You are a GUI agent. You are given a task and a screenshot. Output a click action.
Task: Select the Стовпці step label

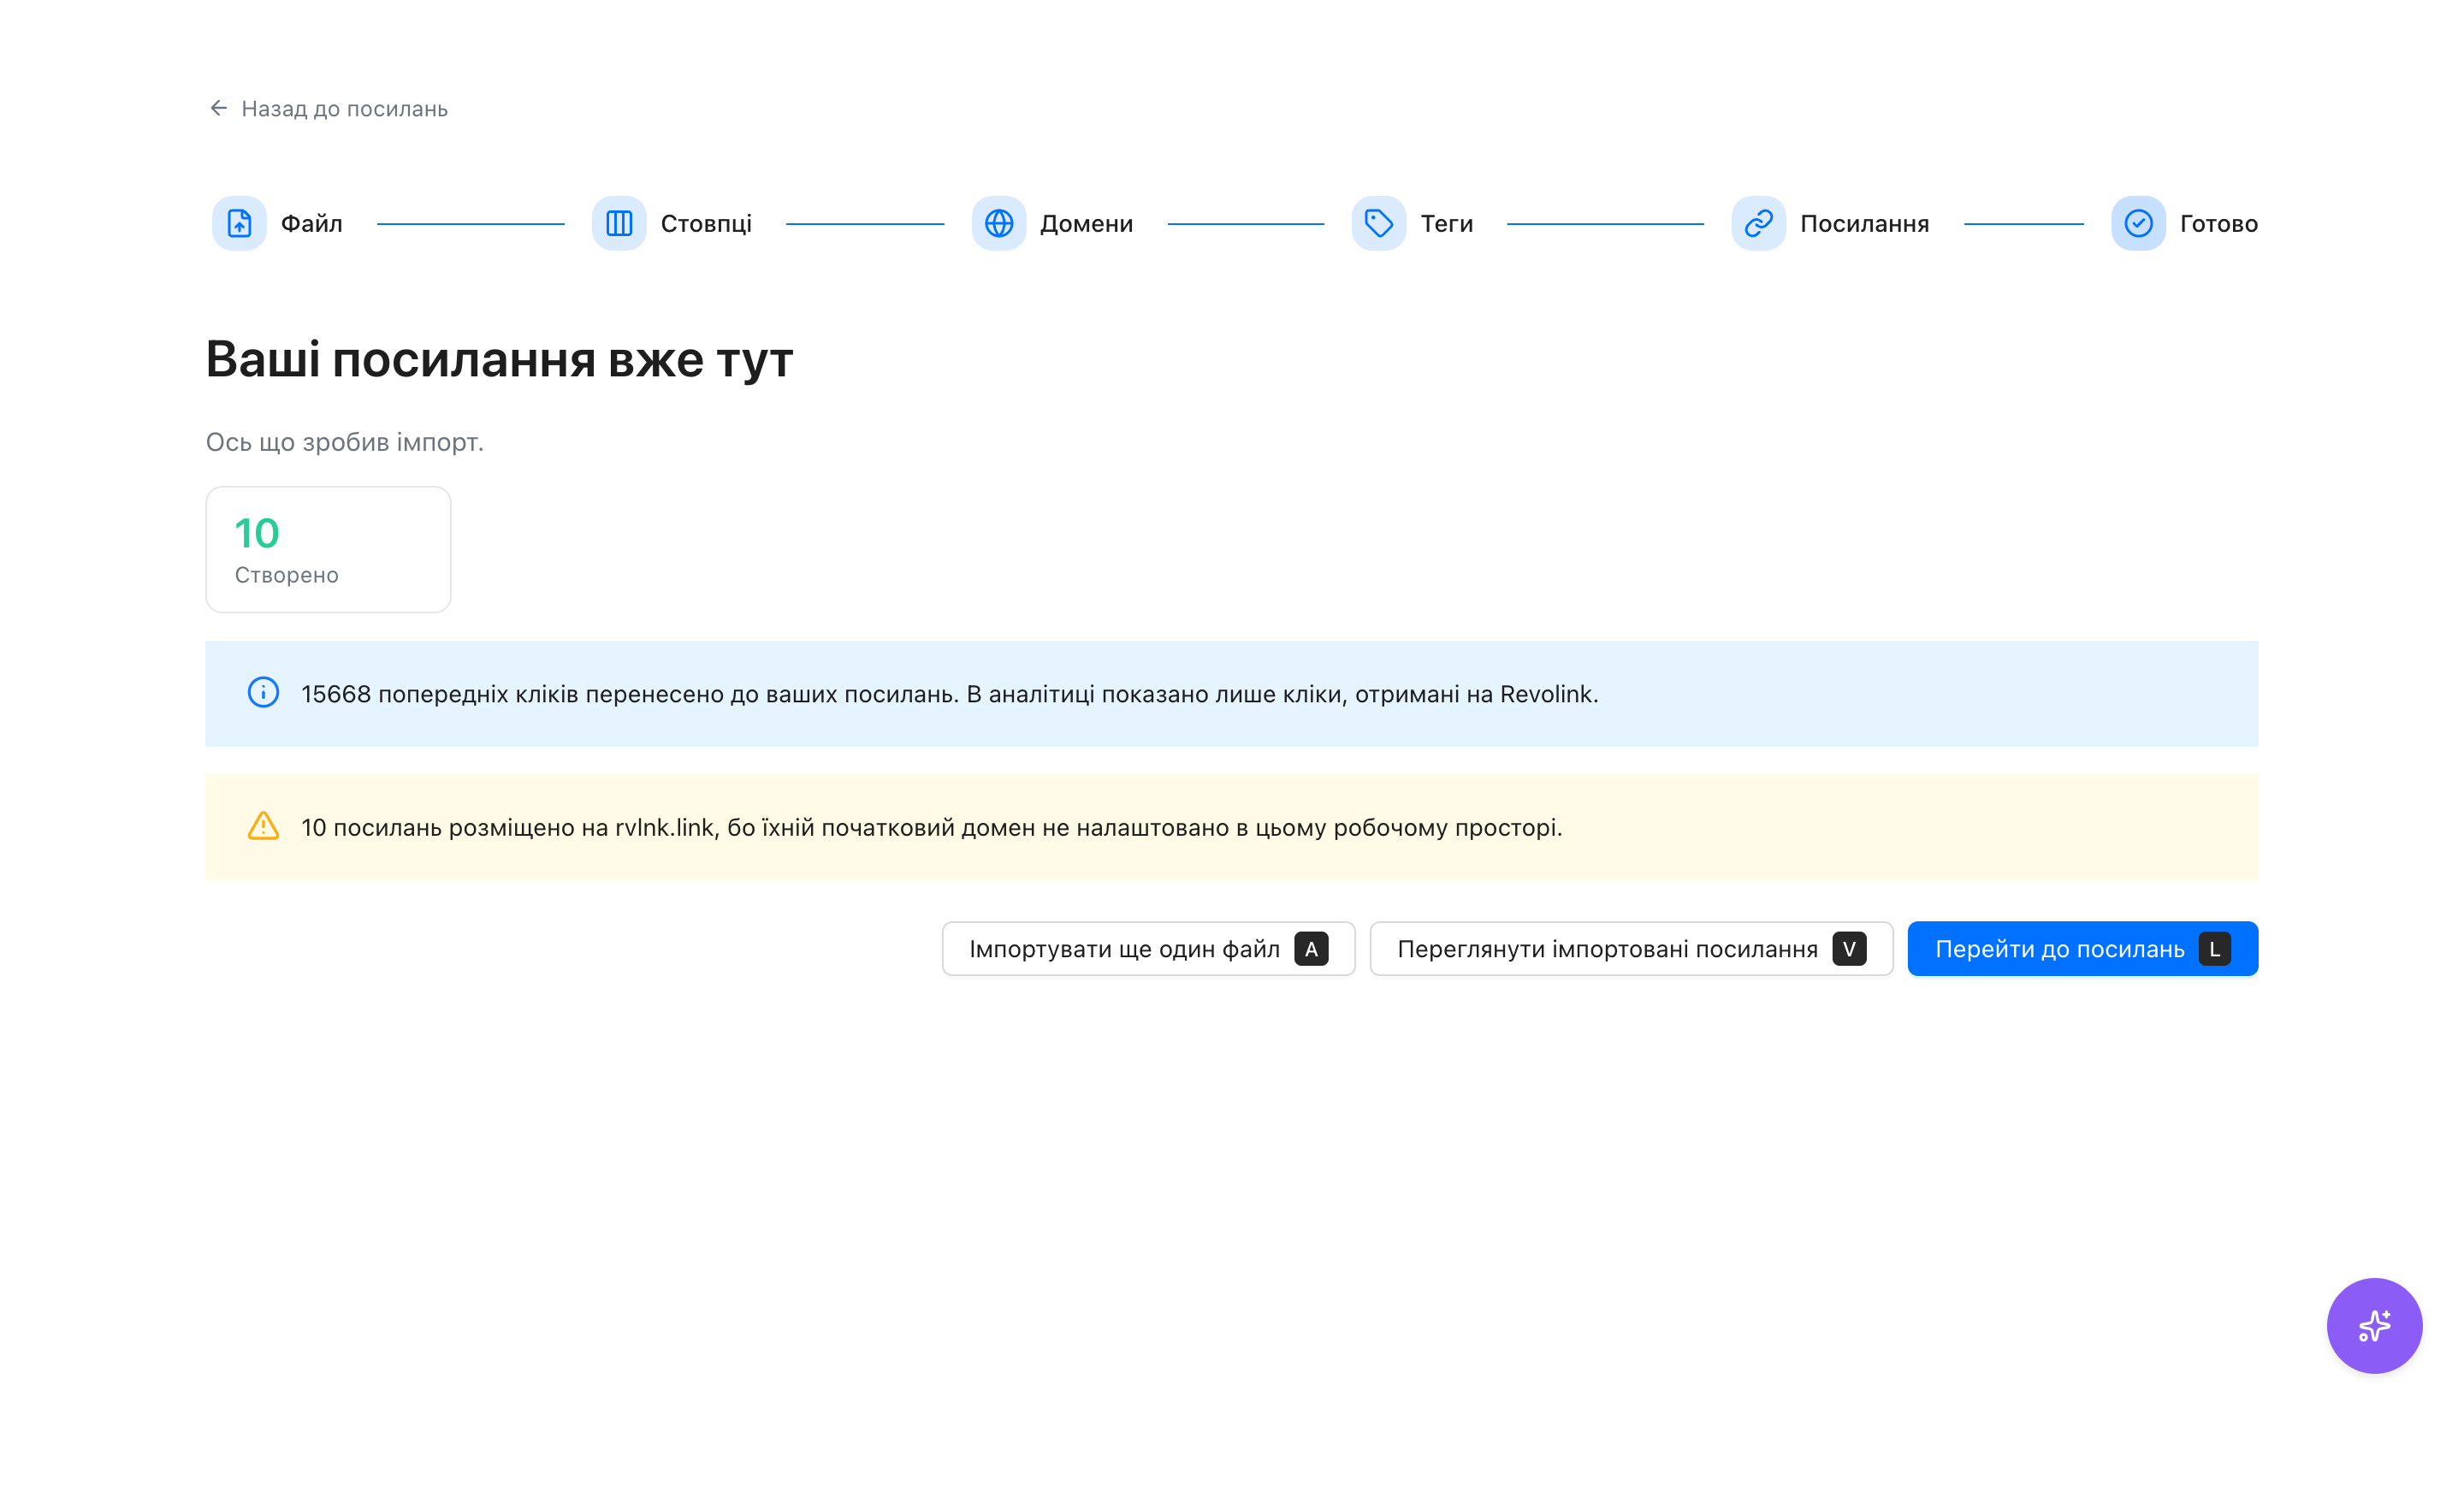pos(706,223)
